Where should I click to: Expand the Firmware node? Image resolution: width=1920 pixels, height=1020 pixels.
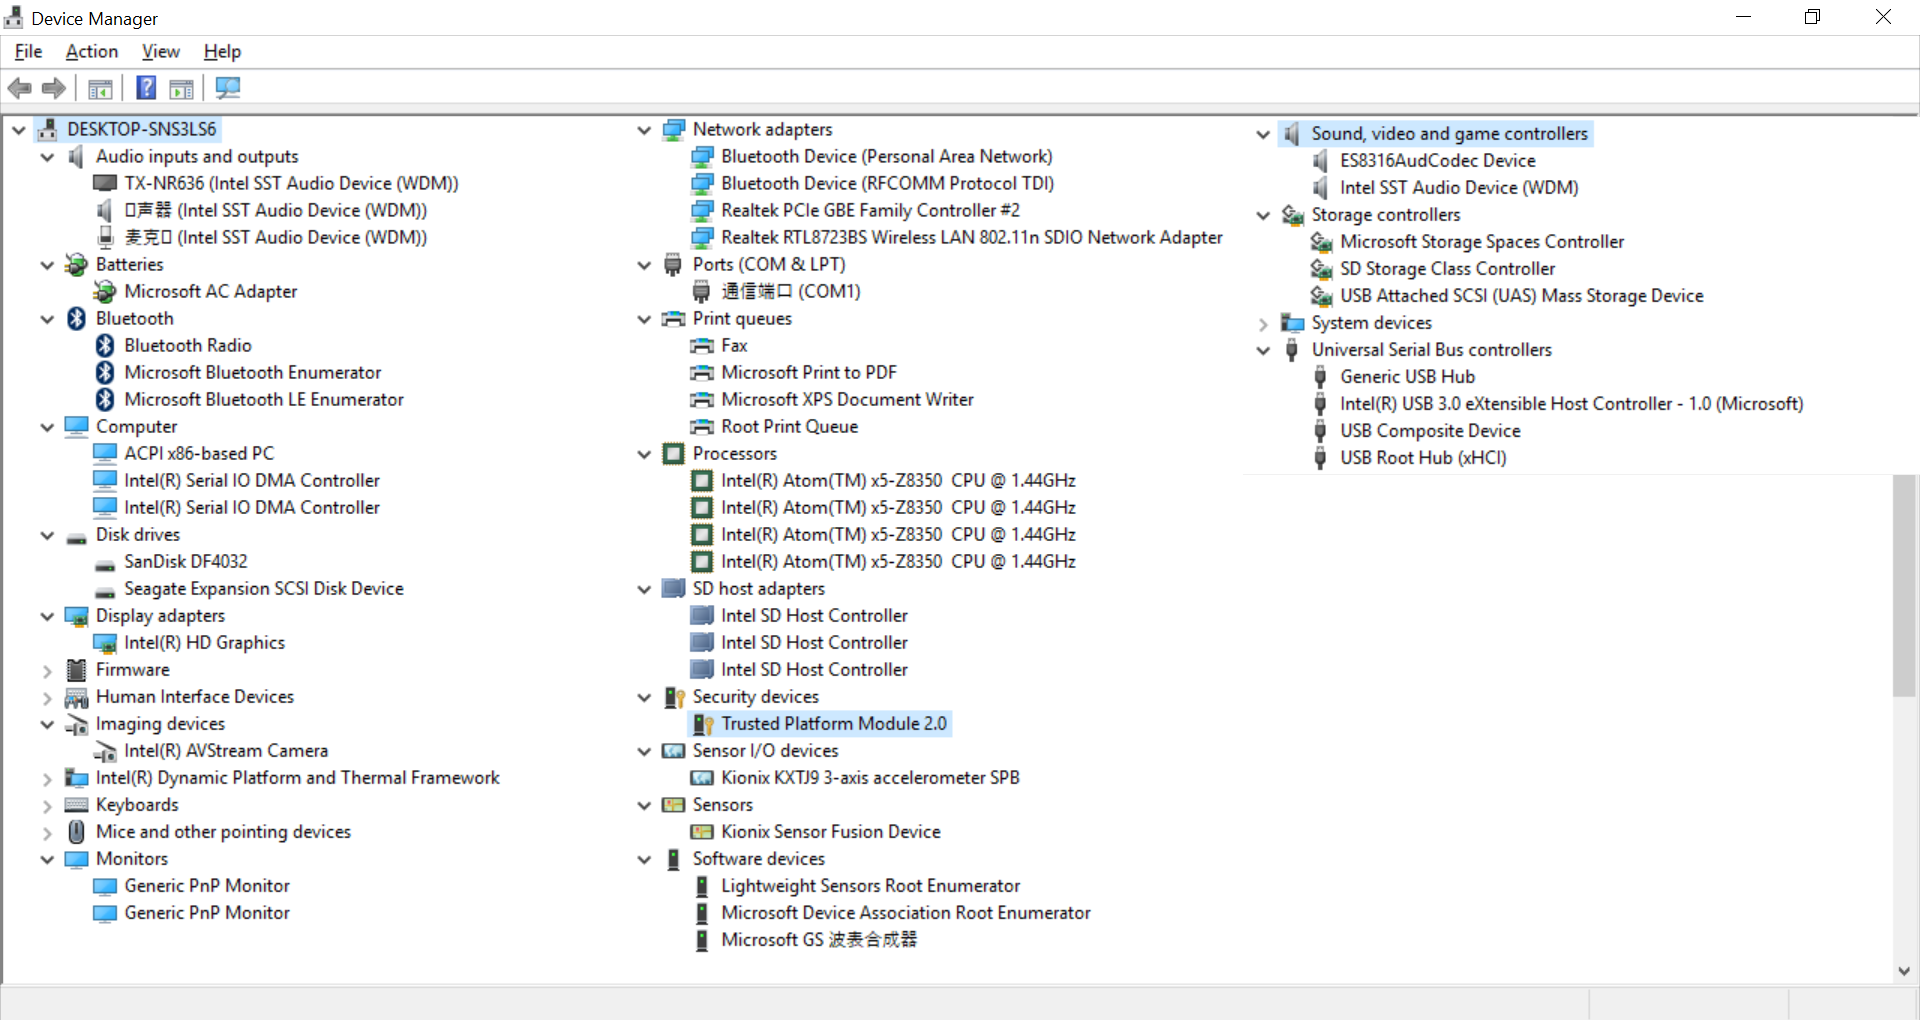47,671
